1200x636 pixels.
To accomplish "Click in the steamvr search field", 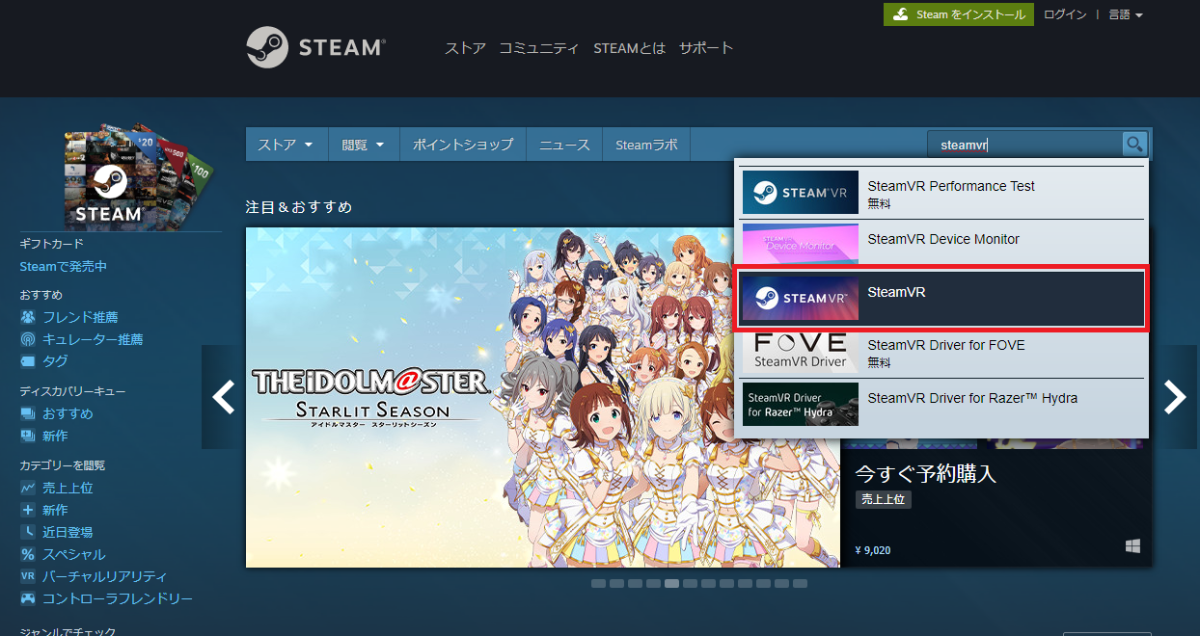I will 1025,144.
